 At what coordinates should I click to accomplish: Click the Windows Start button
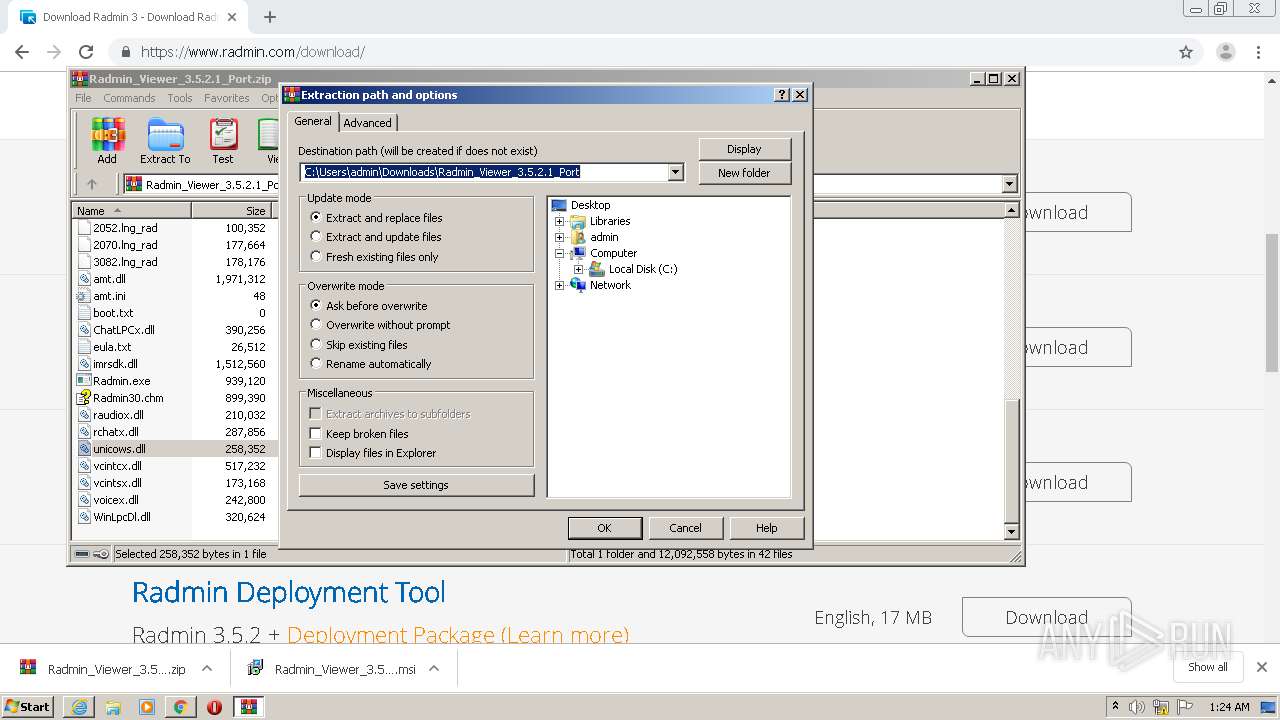click(x=28, y=707)
